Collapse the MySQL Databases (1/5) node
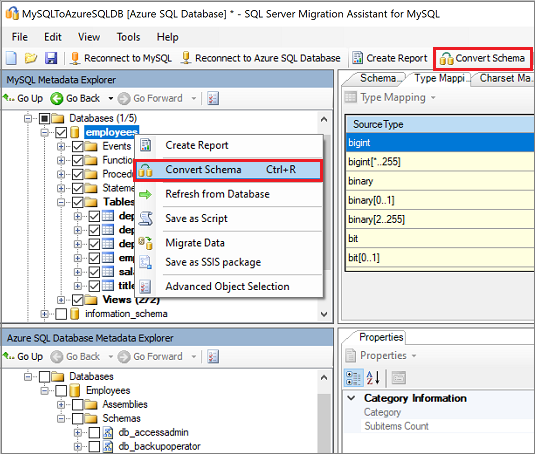Viewport: 535px width, 454px height. click(28, 118)
